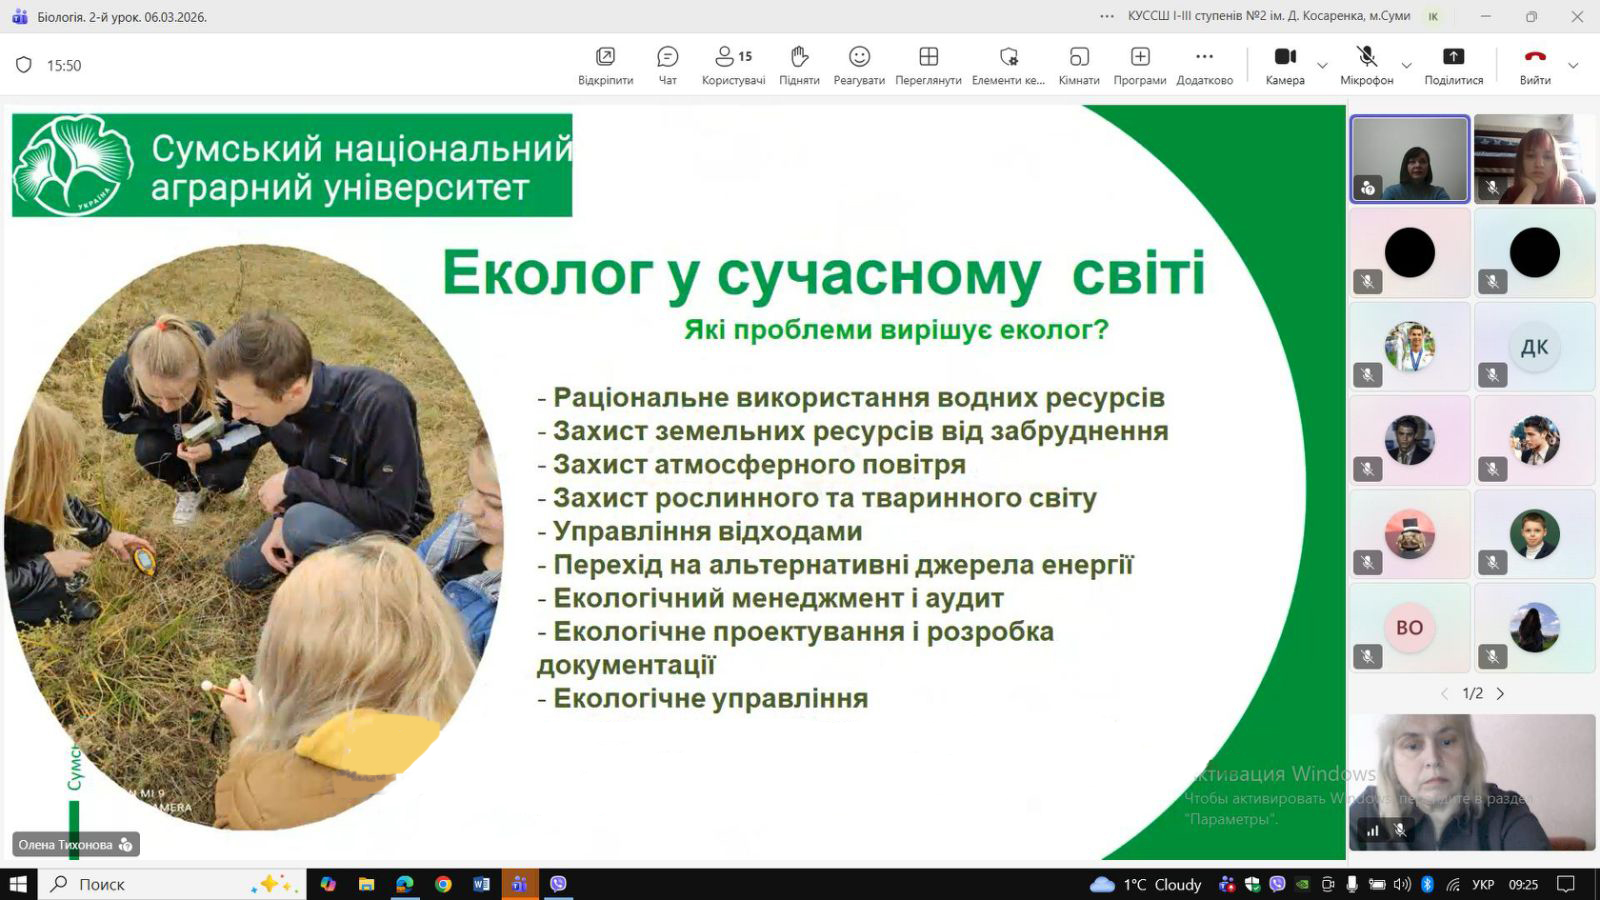The height and width of the screenshot is (900, 1600).
Task: Open the three-dot menu in the title bar
Action: 1106,16
